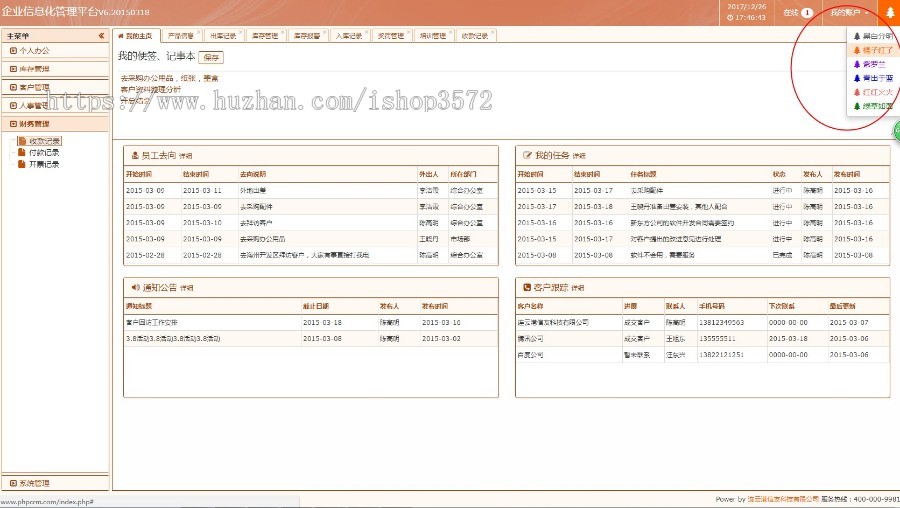Close the 产品信息 tab
This screenshot has height=508, width=900.
pyautogui.click(x=199, y=32)
